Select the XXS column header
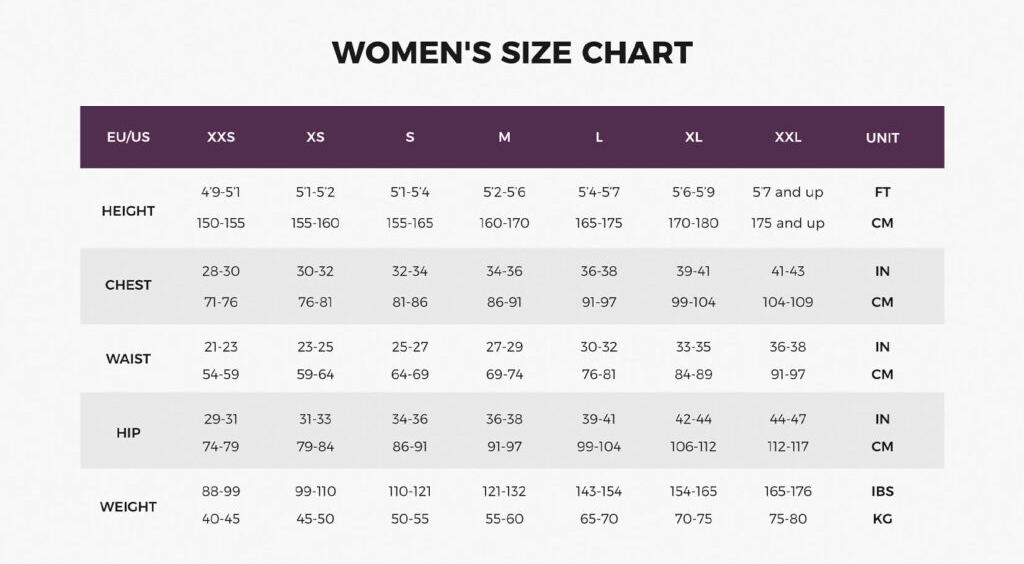 pyautogui.click(x=221, y=137)
